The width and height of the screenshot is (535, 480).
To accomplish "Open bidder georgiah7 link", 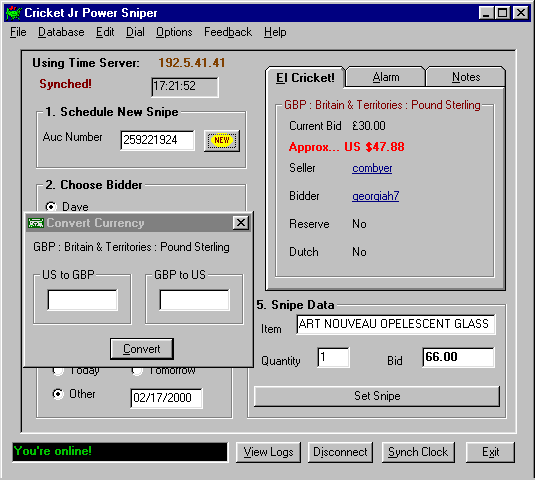I will click(375, 196).
